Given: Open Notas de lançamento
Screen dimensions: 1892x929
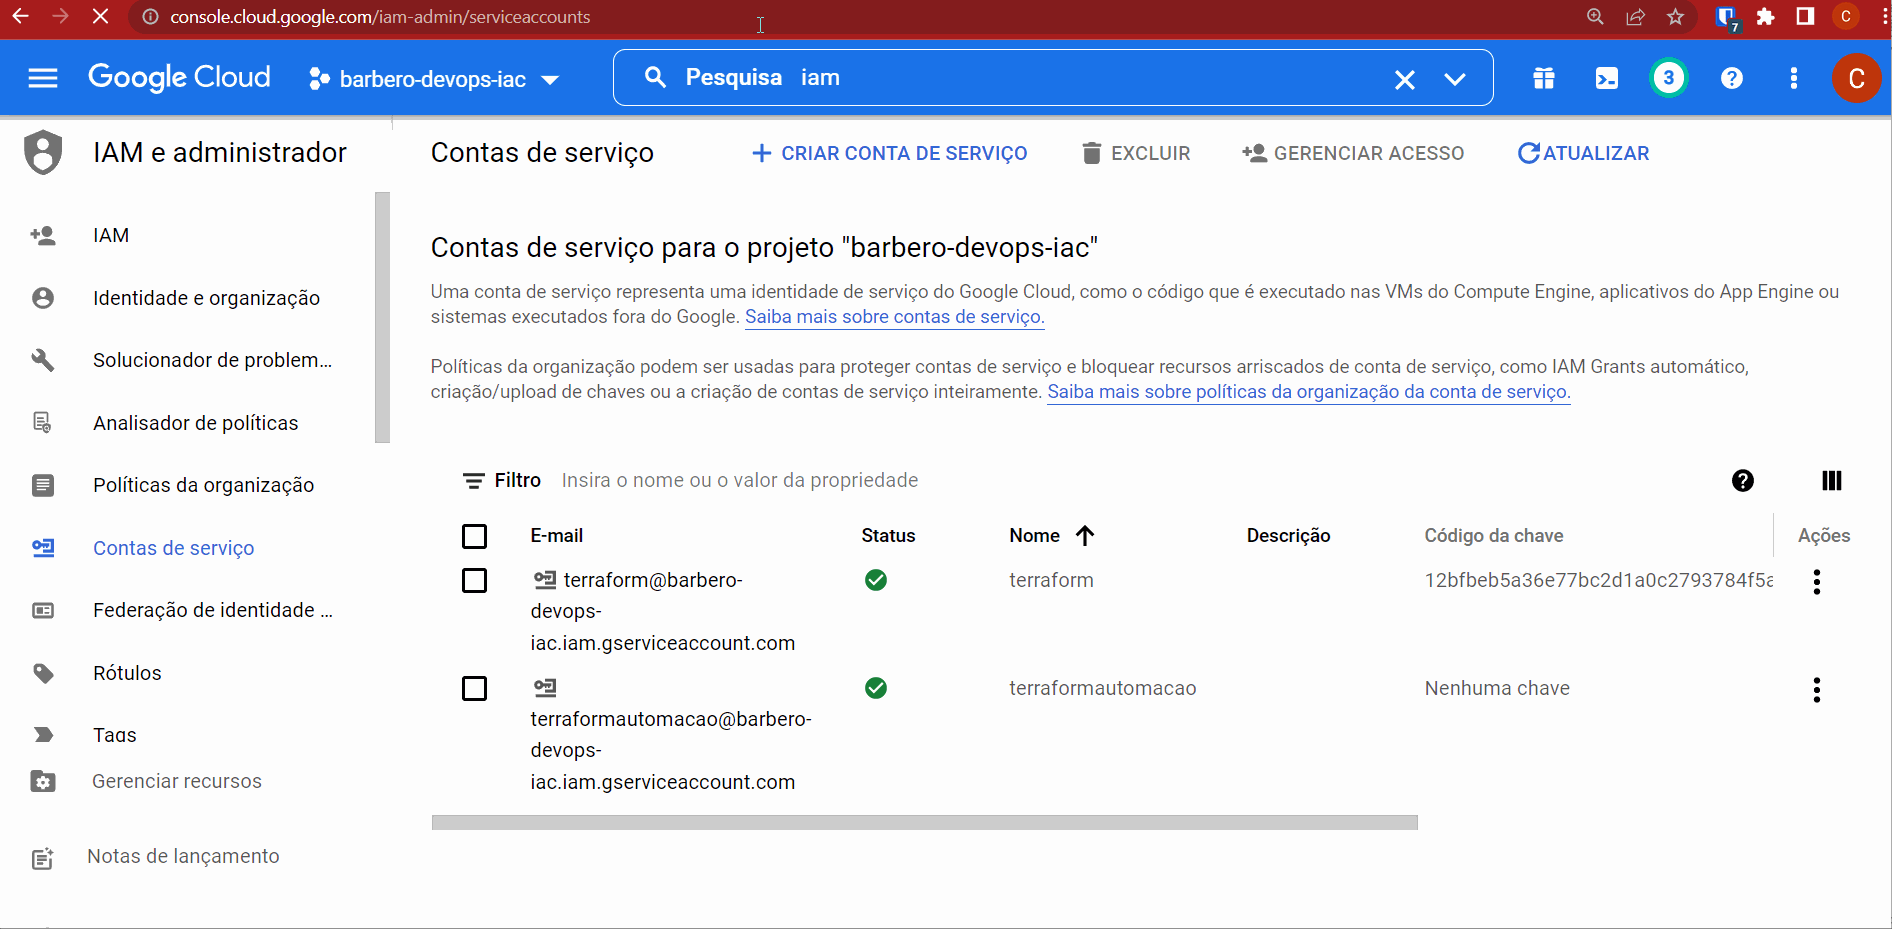Looking at the screenshot, I should [183, 856].
